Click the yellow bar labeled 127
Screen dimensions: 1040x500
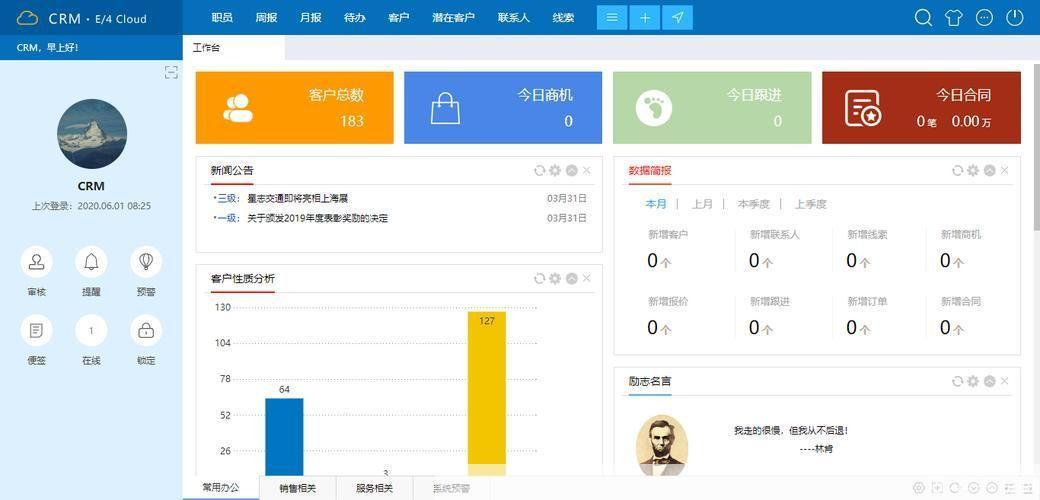[x=487, y=394]
